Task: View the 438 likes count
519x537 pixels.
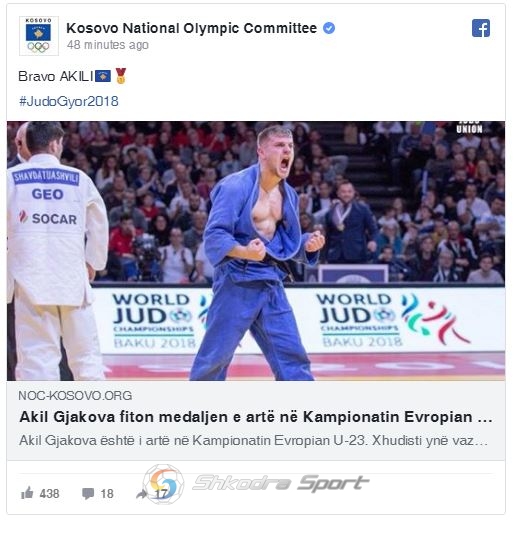Action: coord(49,494)
